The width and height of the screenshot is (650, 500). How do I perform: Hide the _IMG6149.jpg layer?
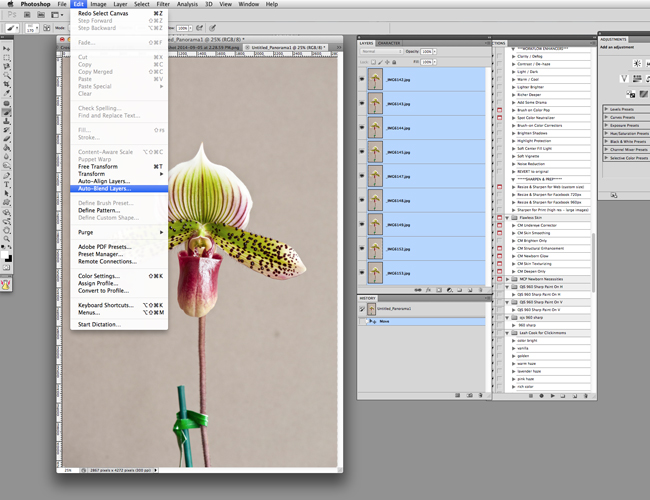click(x=362, y=224)
